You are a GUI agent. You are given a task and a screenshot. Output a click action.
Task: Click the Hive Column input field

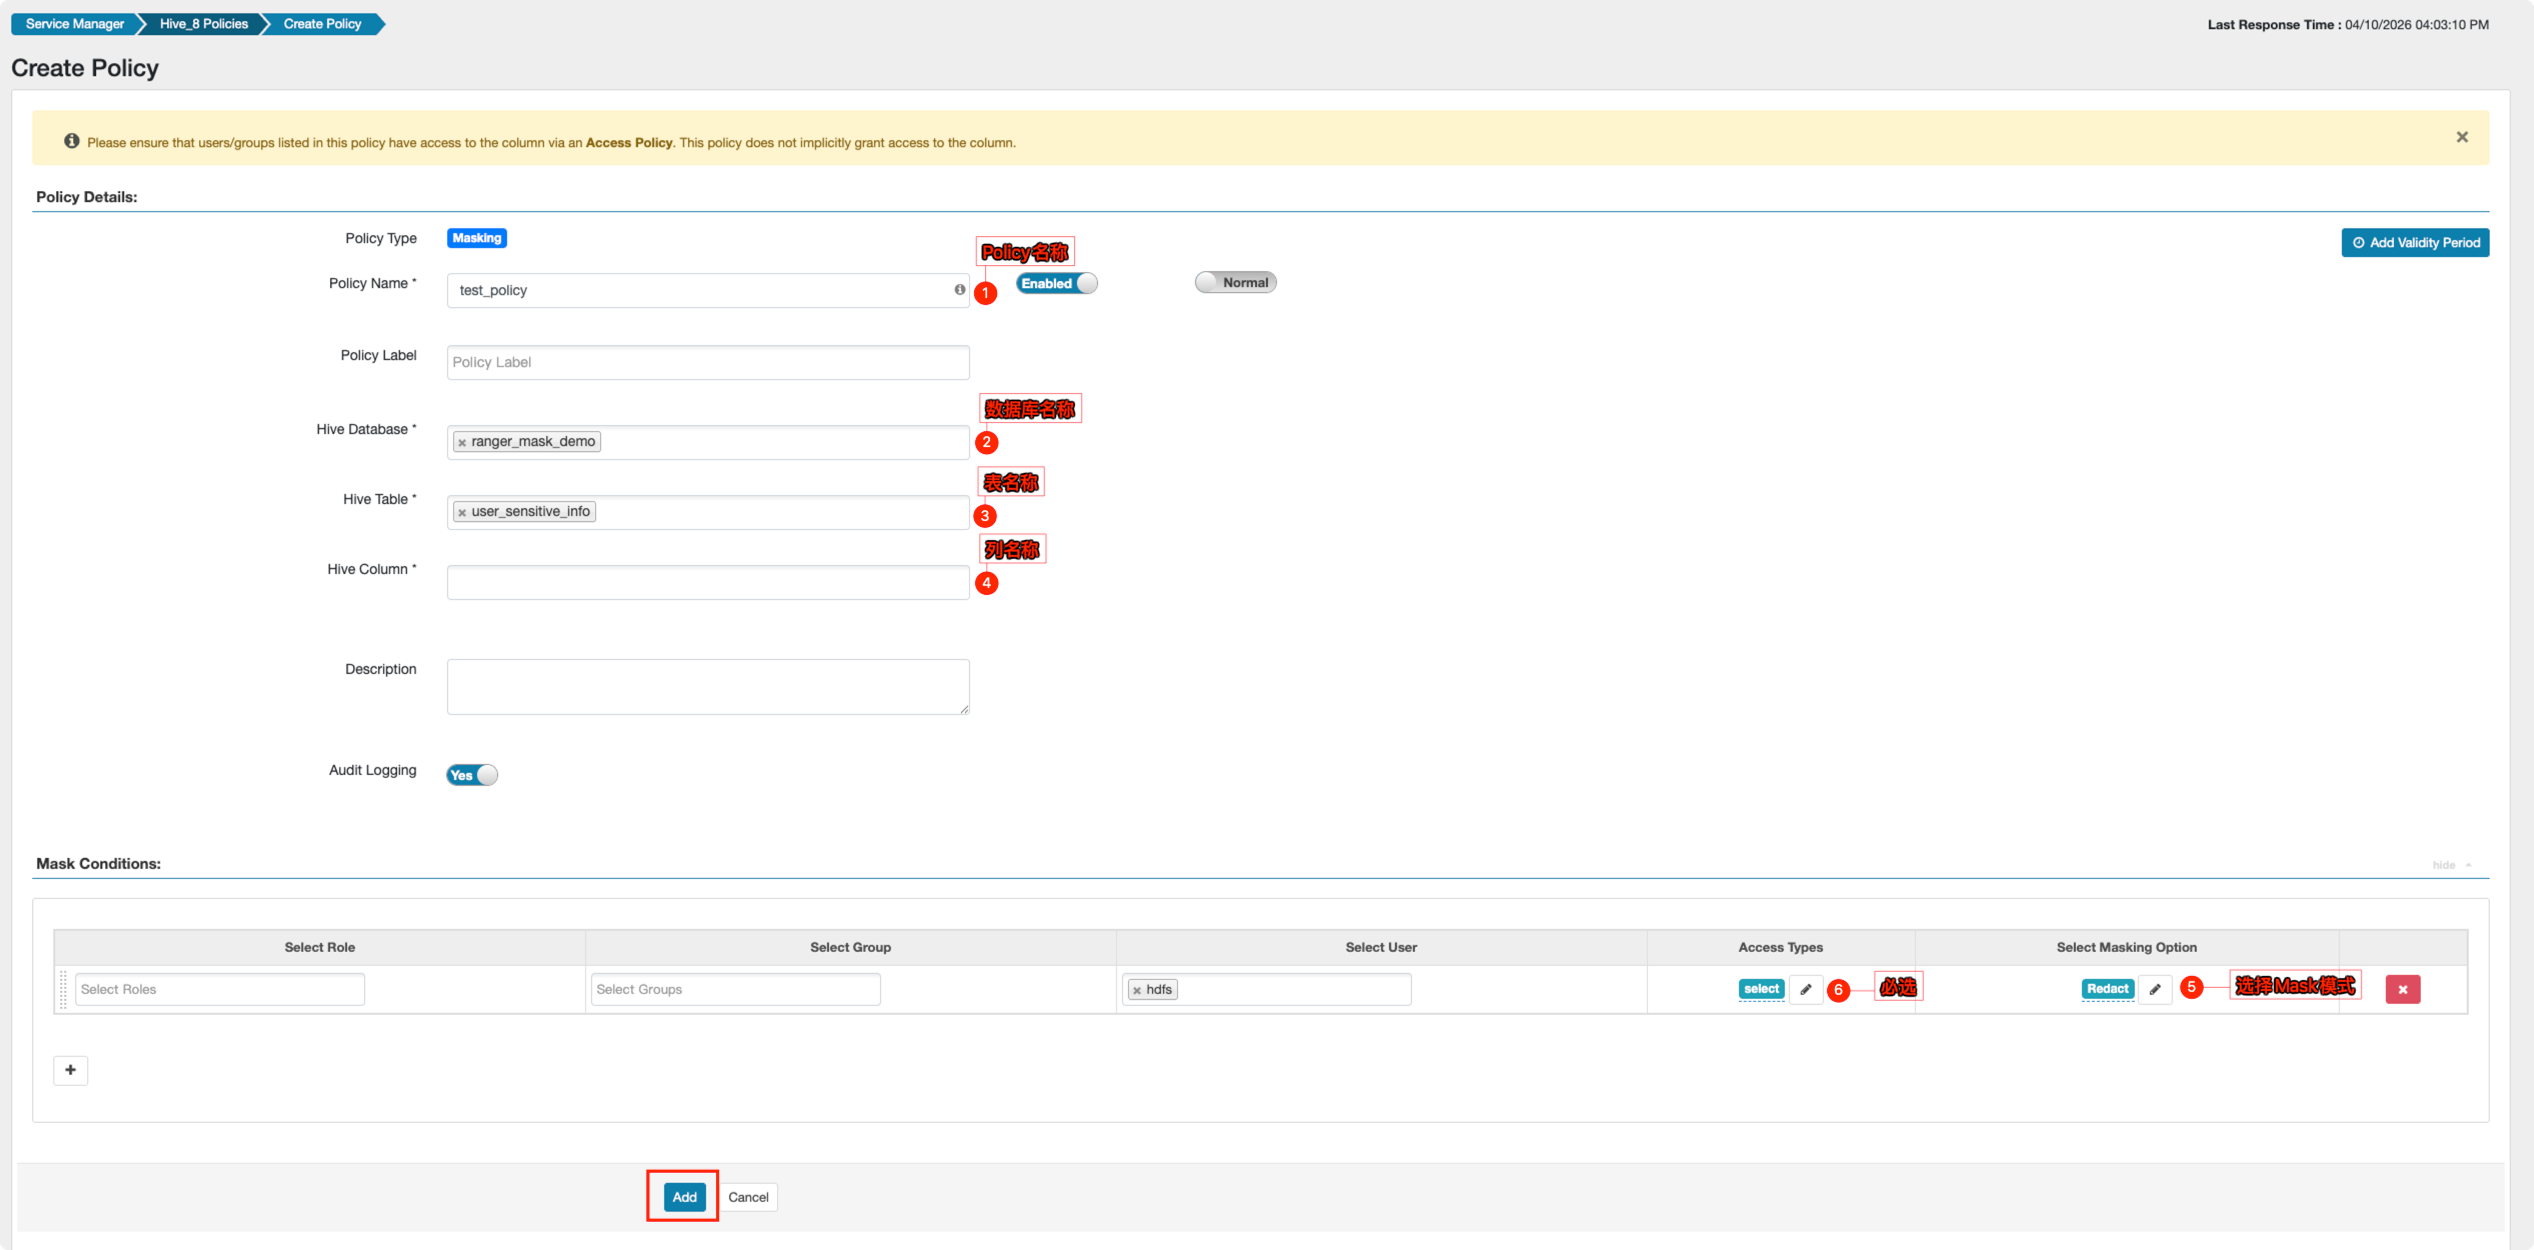click(x=707, y=582)
